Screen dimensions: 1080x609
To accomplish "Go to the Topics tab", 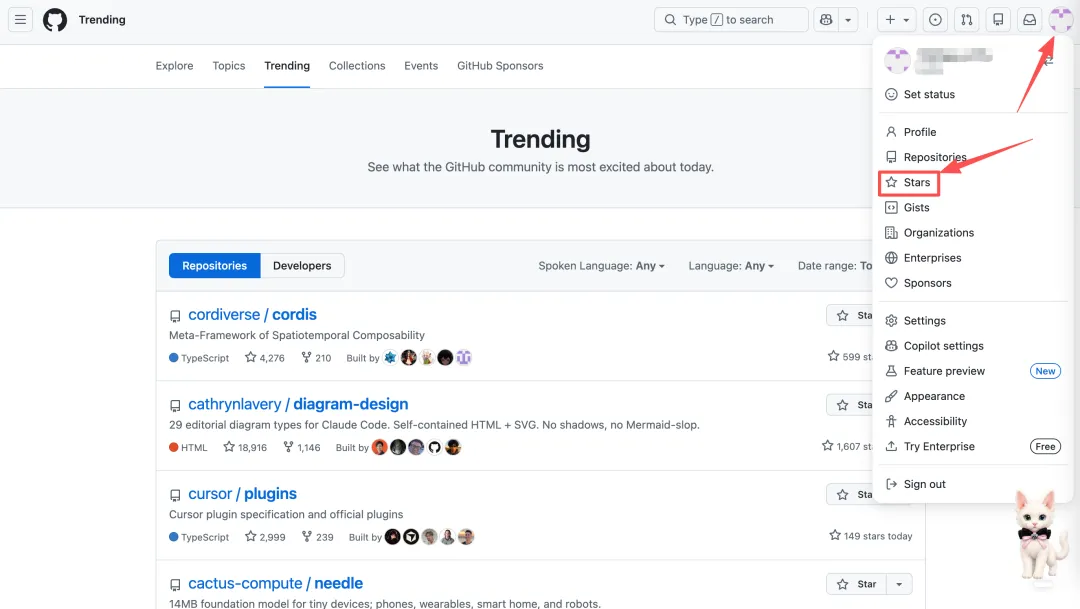I will (229, 65).
